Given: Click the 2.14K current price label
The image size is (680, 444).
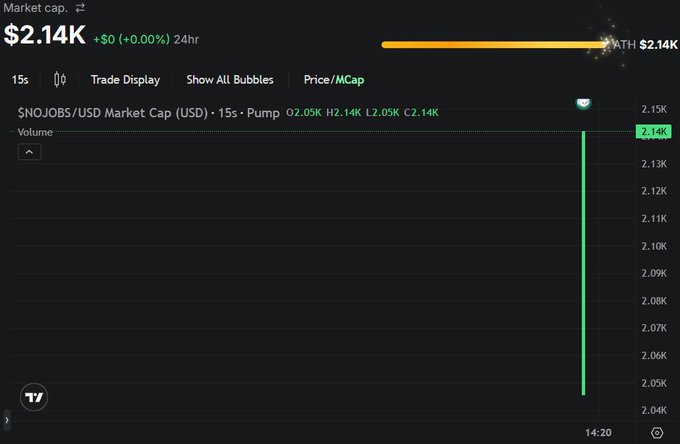Looking at the screenshot, I should pyautogui.click(x=654, y=131).
